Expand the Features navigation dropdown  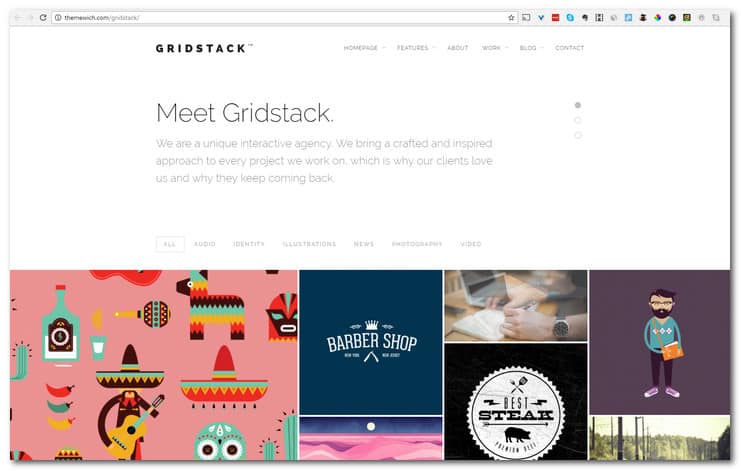click(416, 48)
